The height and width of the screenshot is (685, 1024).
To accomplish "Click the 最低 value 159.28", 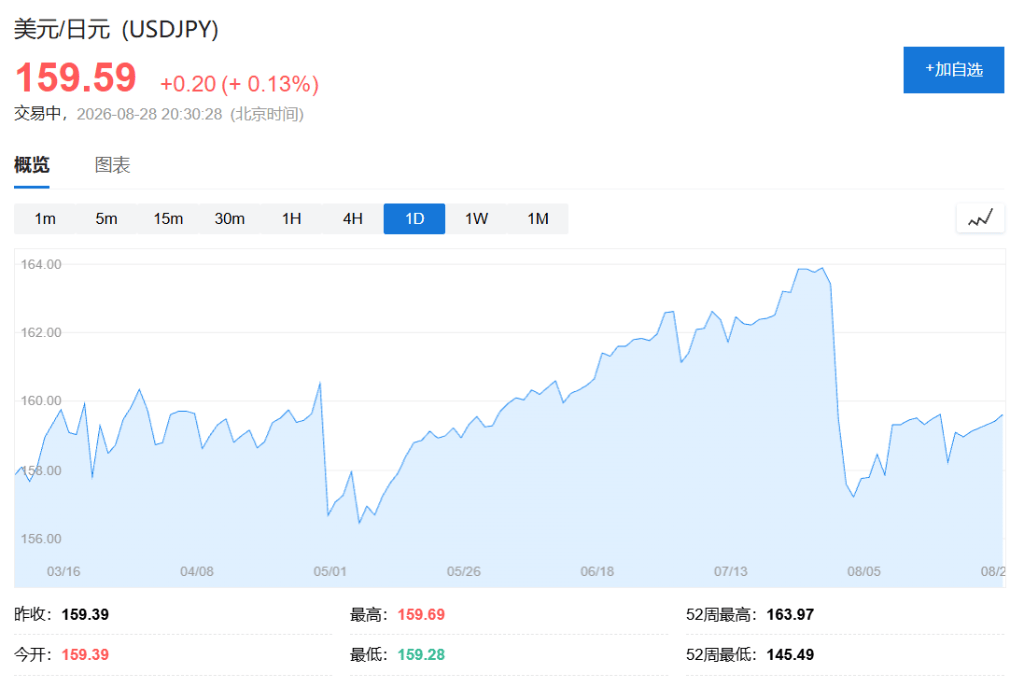I will (x=421, y=654).
